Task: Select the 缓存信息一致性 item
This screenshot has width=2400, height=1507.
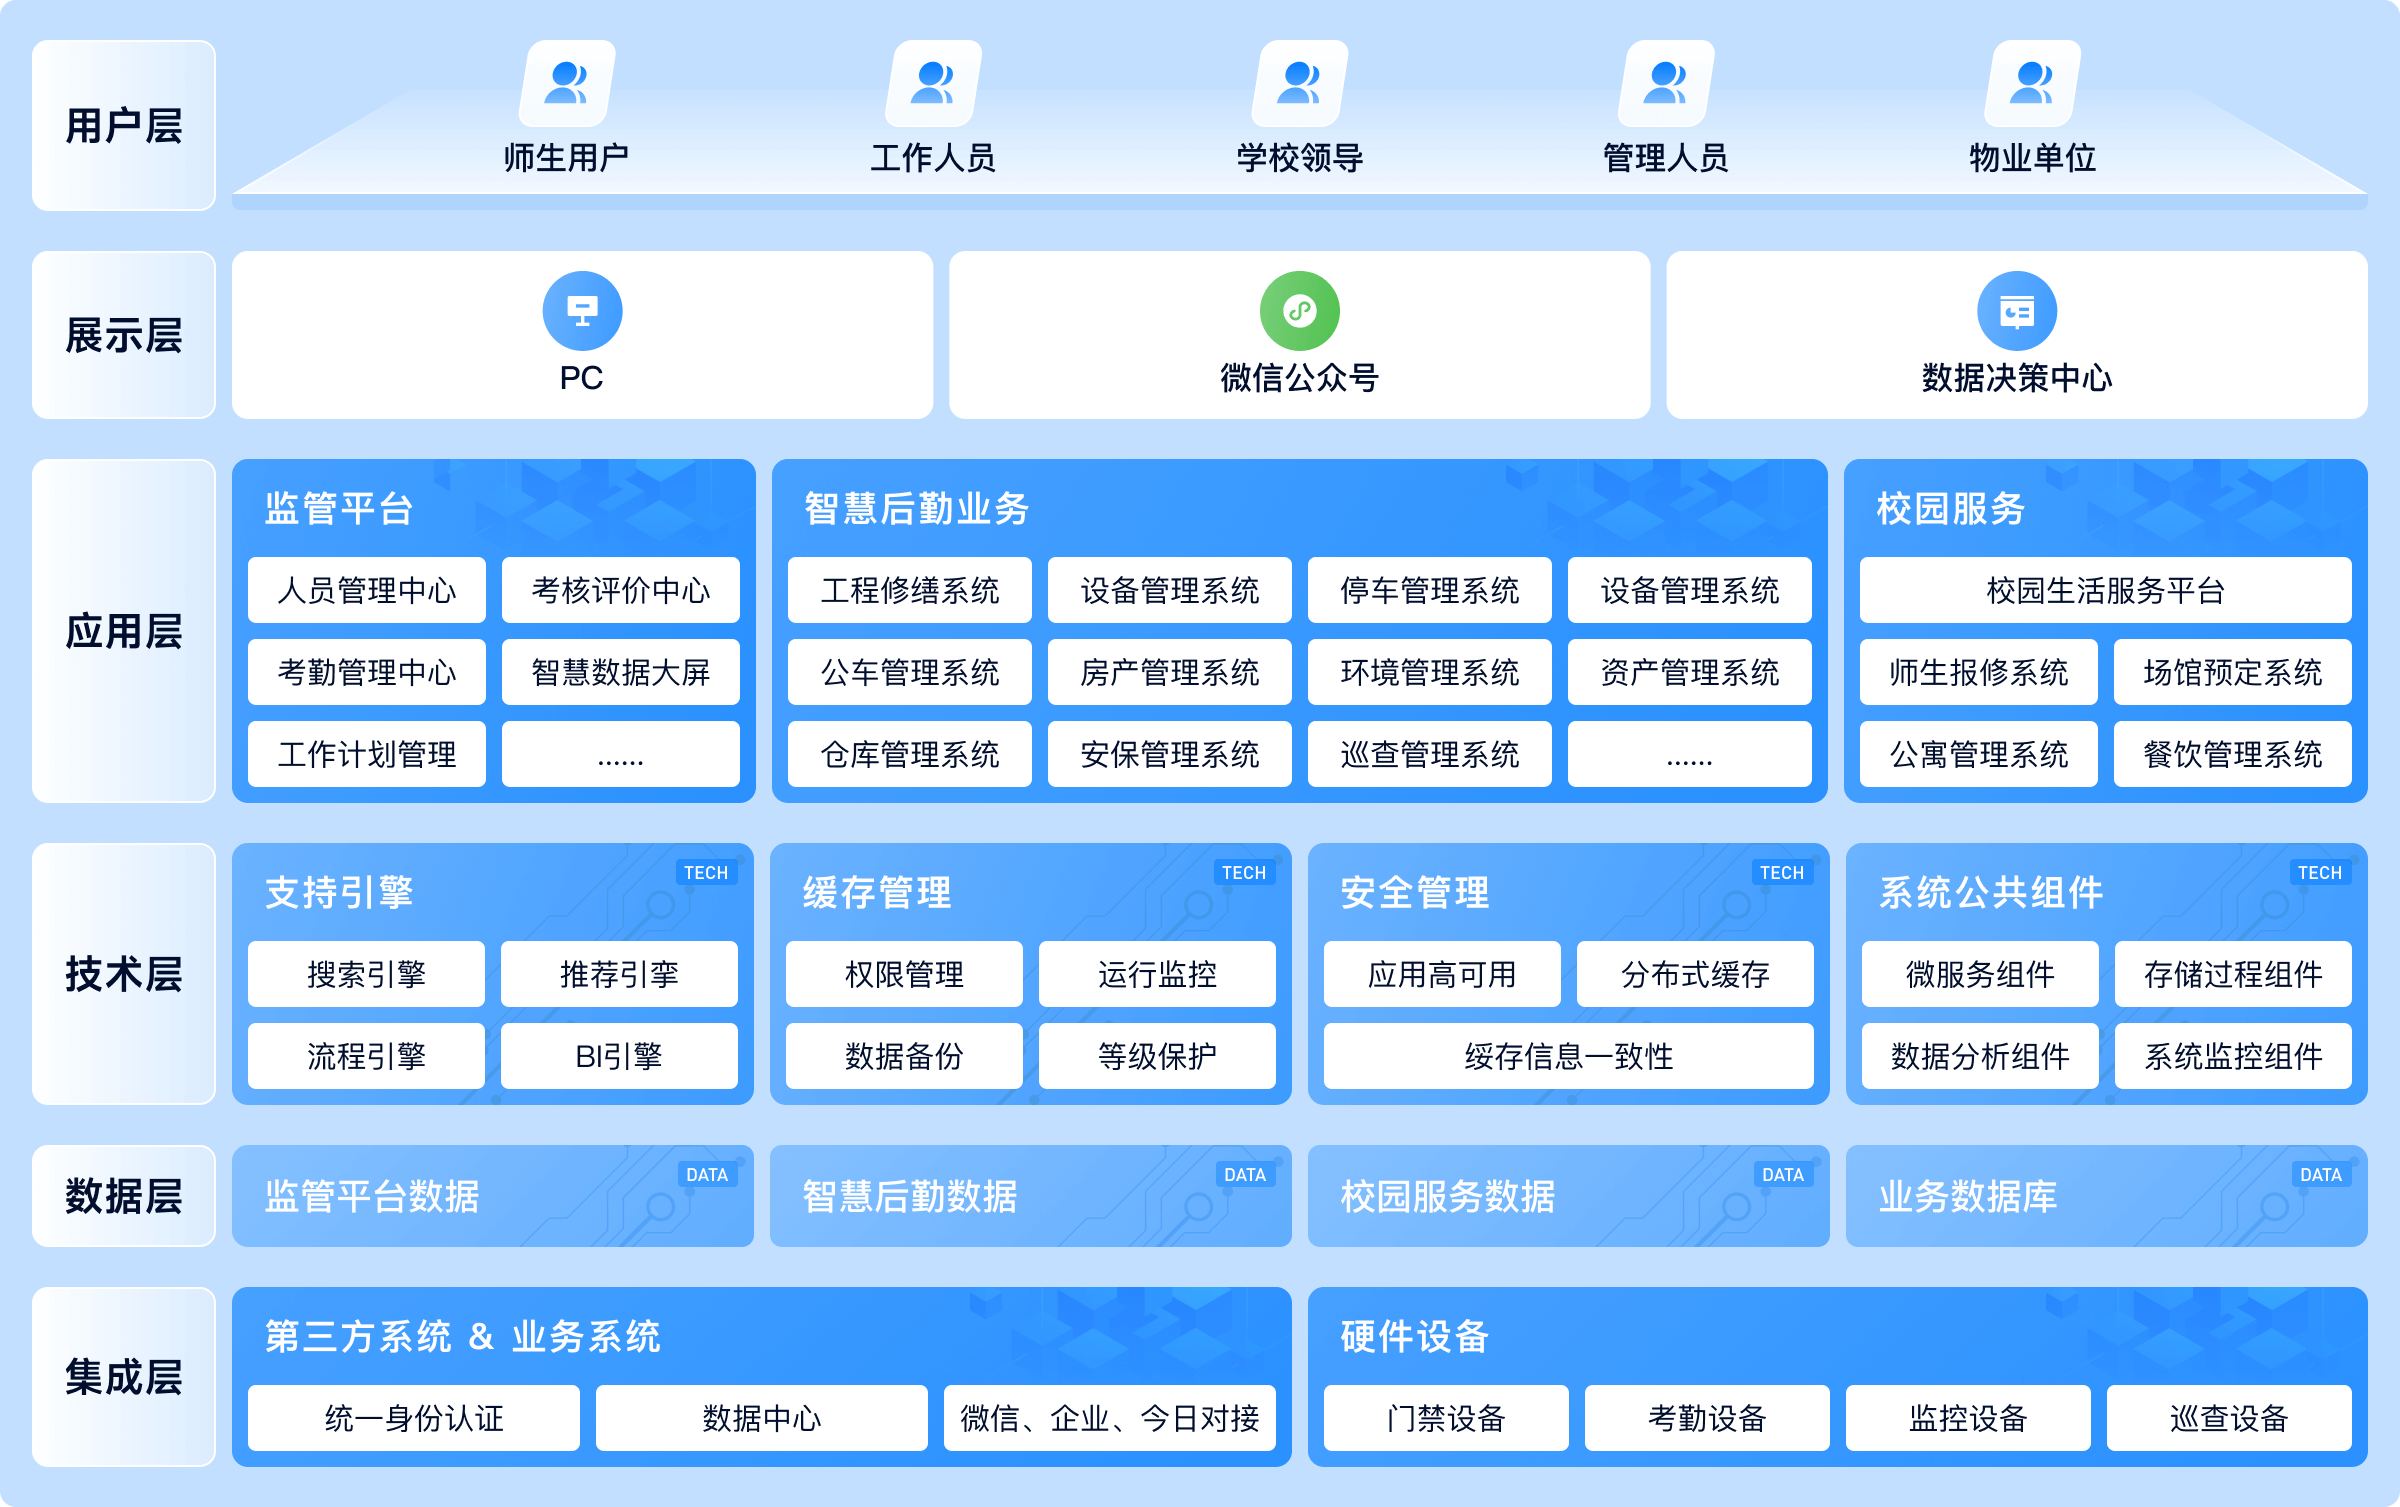Action: pyautogui.click(x=1568, y=1056)
